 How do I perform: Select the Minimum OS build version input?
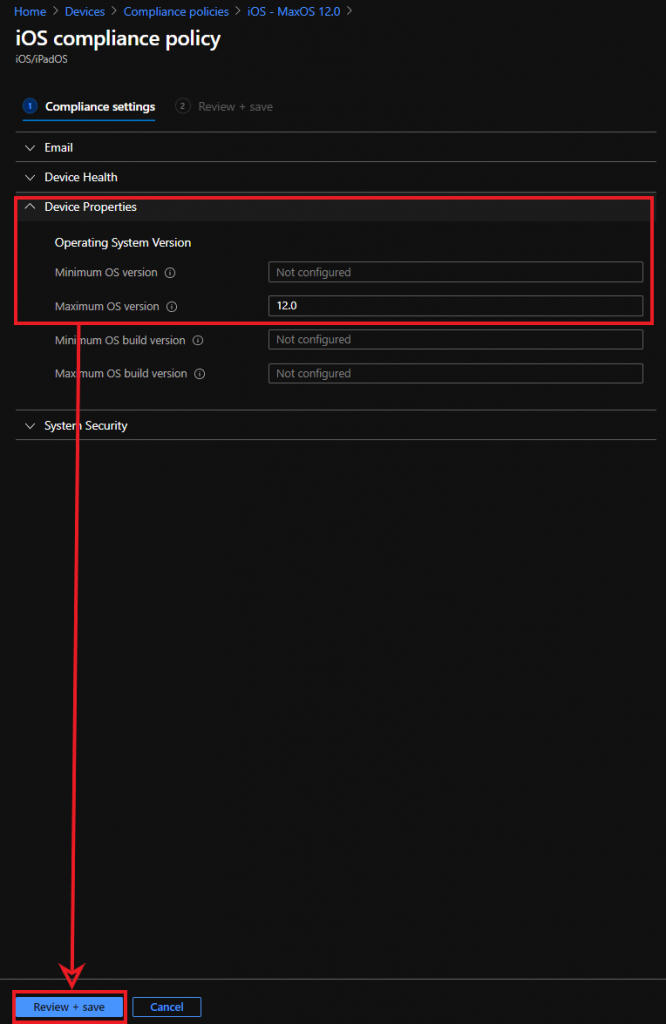pyautogui.click(x=455, y=340)
